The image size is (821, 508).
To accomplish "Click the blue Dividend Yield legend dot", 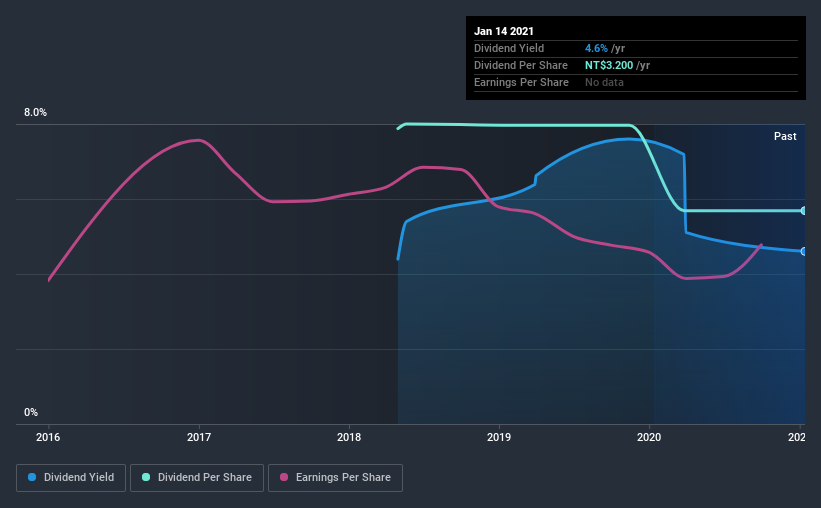I will coord(32,477).
